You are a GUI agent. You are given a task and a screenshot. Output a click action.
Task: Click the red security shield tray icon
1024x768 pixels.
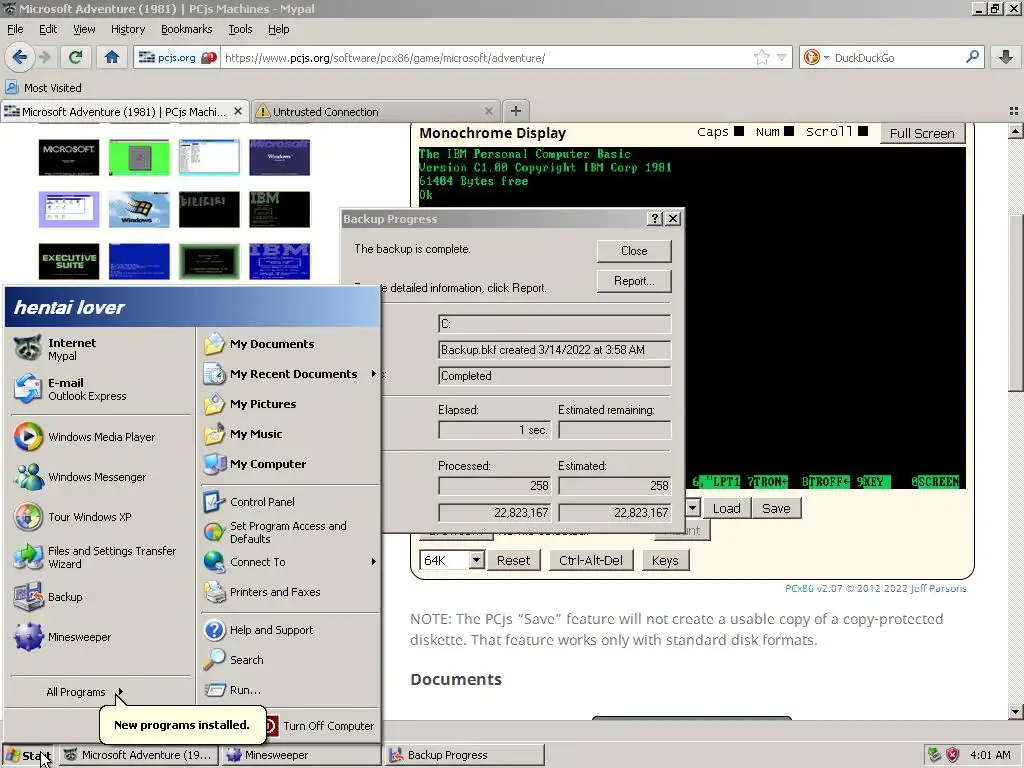953,756
